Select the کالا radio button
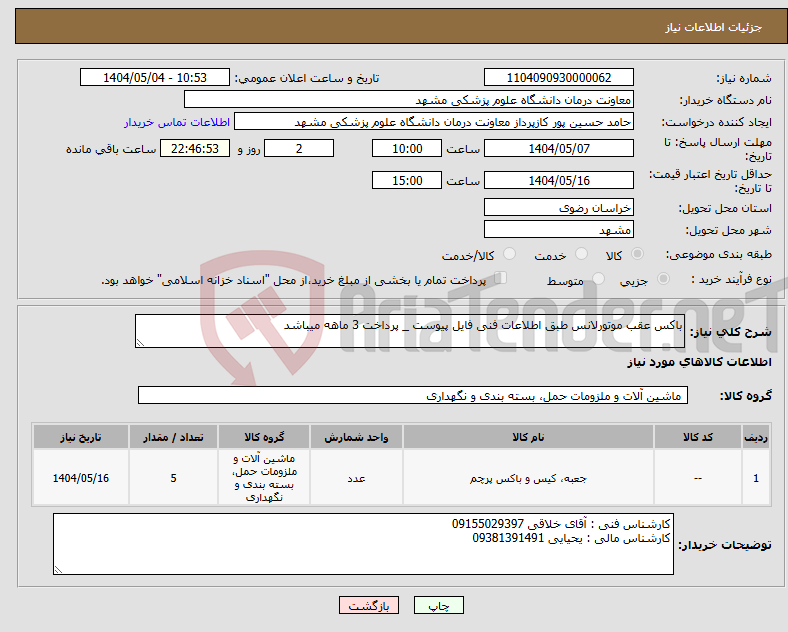Image resolution: width=788 pixels, height=632 pixels. pyautogui.click(x=637, y=254)
